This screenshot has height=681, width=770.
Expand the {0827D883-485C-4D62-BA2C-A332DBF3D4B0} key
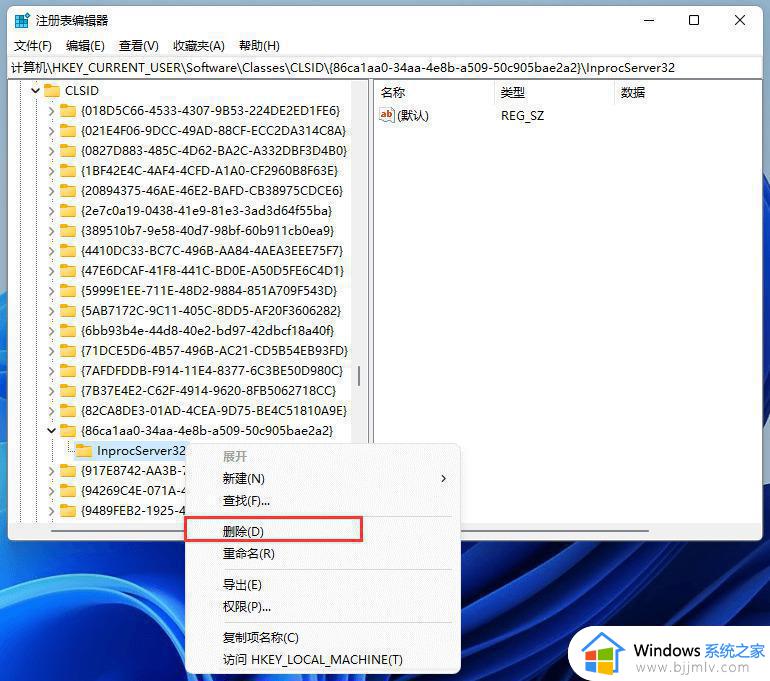(x=51, y=151)
